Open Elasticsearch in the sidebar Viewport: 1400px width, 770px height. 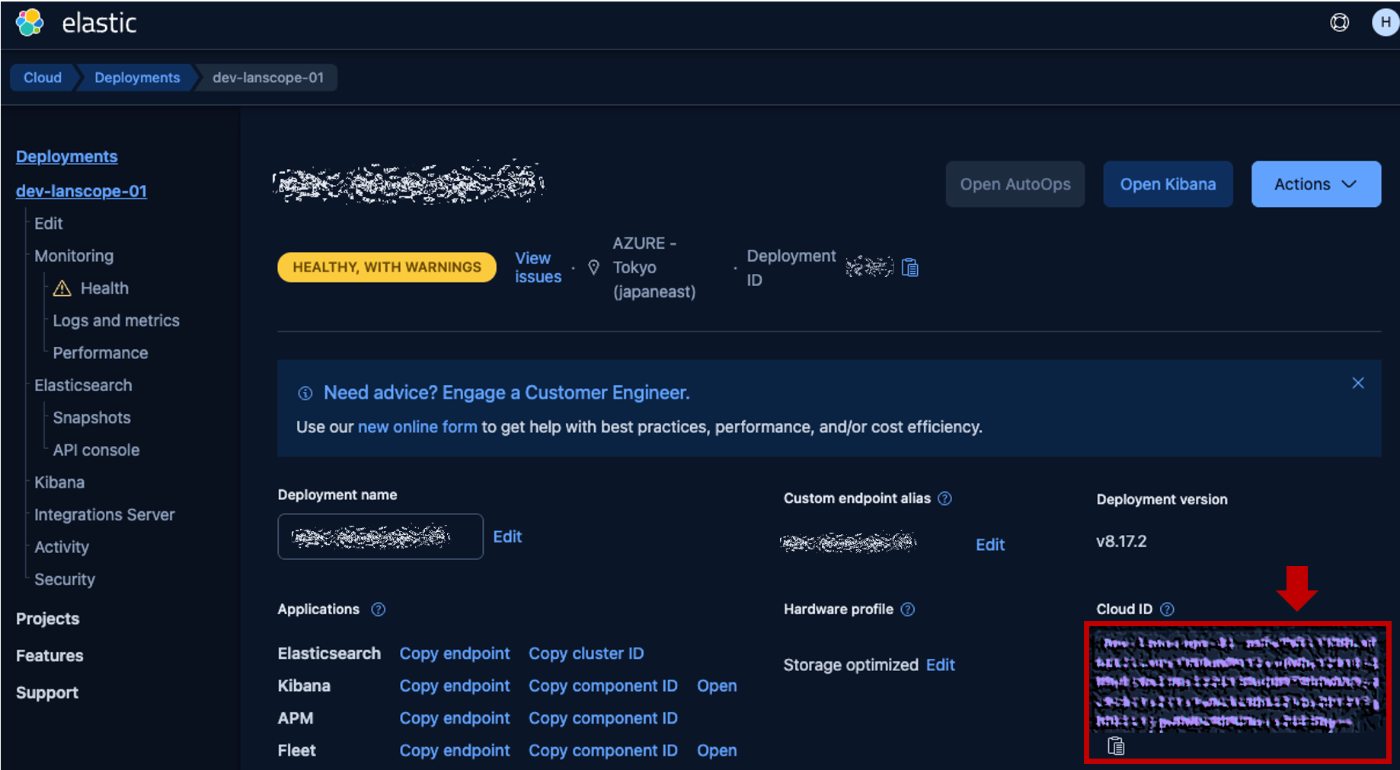pos(83,385)
